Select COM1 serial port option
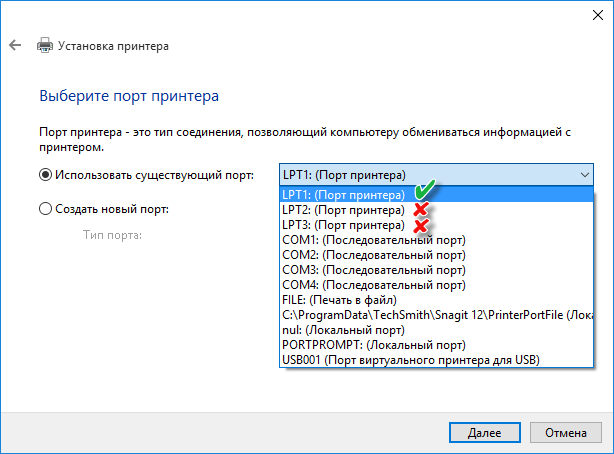The height and width of the screenshot is (454, 614). click(373, 240)
